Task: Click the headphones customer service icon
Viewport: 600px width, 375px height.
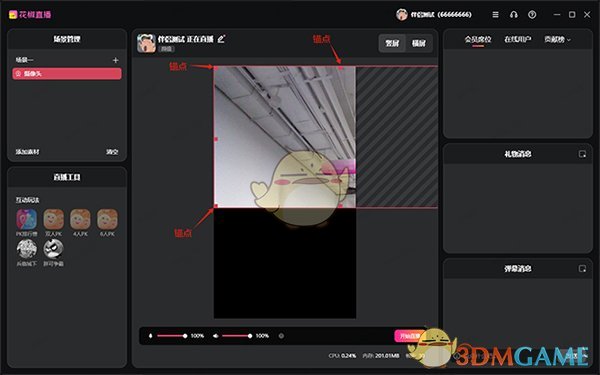Action: [514, 15]
